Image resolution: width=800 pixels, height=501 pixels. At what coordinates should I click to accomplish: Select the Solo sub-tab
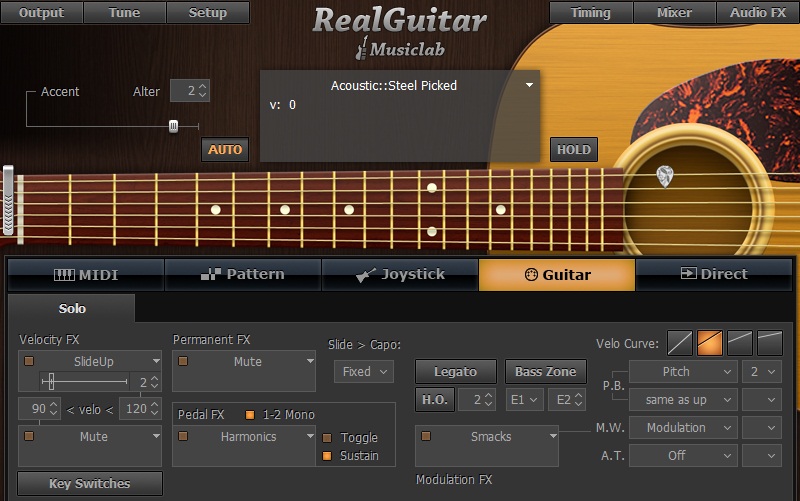click(72, 308)
